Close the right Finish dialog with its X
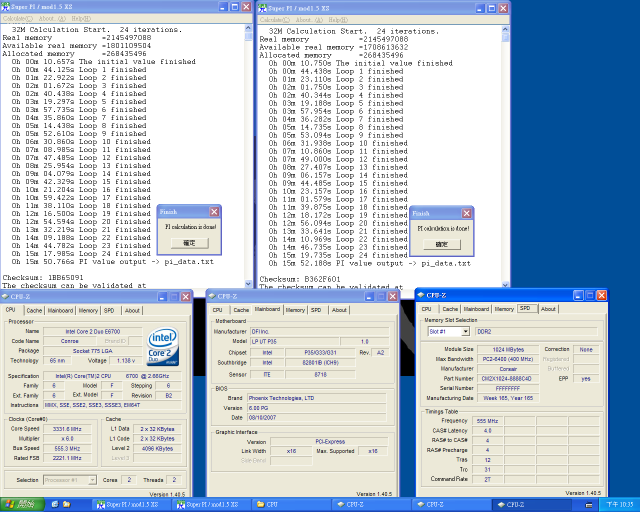The height and width of the screenshot is (512, 640). tap(467, 213)
